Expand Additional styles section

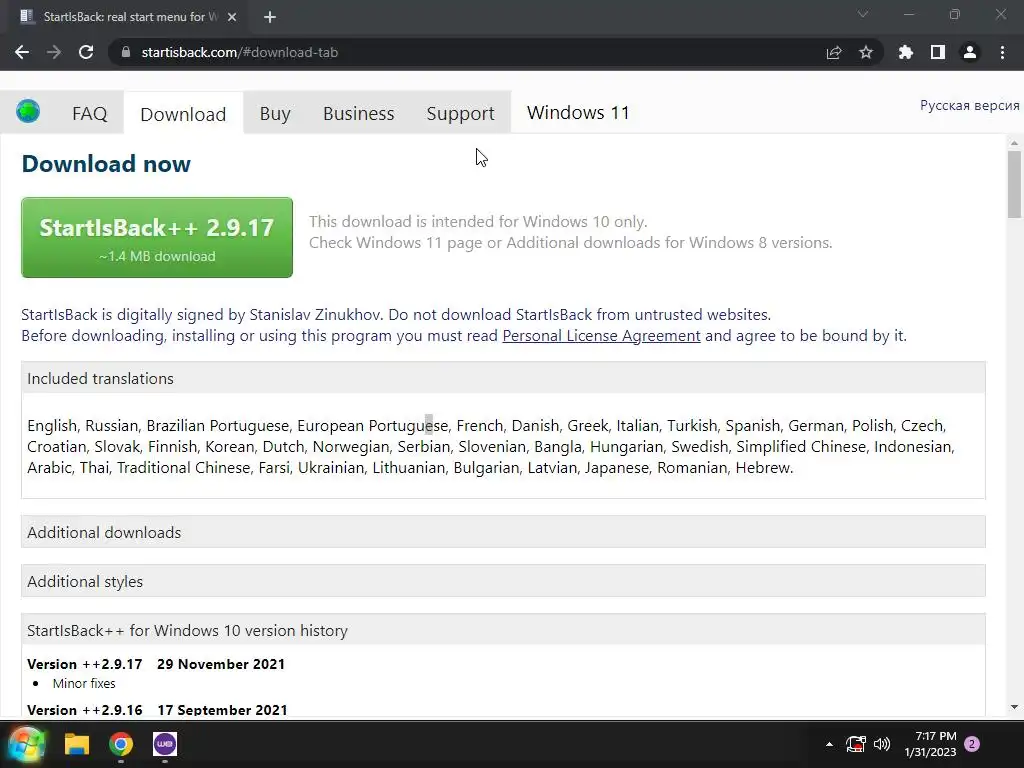pos(503,581)
